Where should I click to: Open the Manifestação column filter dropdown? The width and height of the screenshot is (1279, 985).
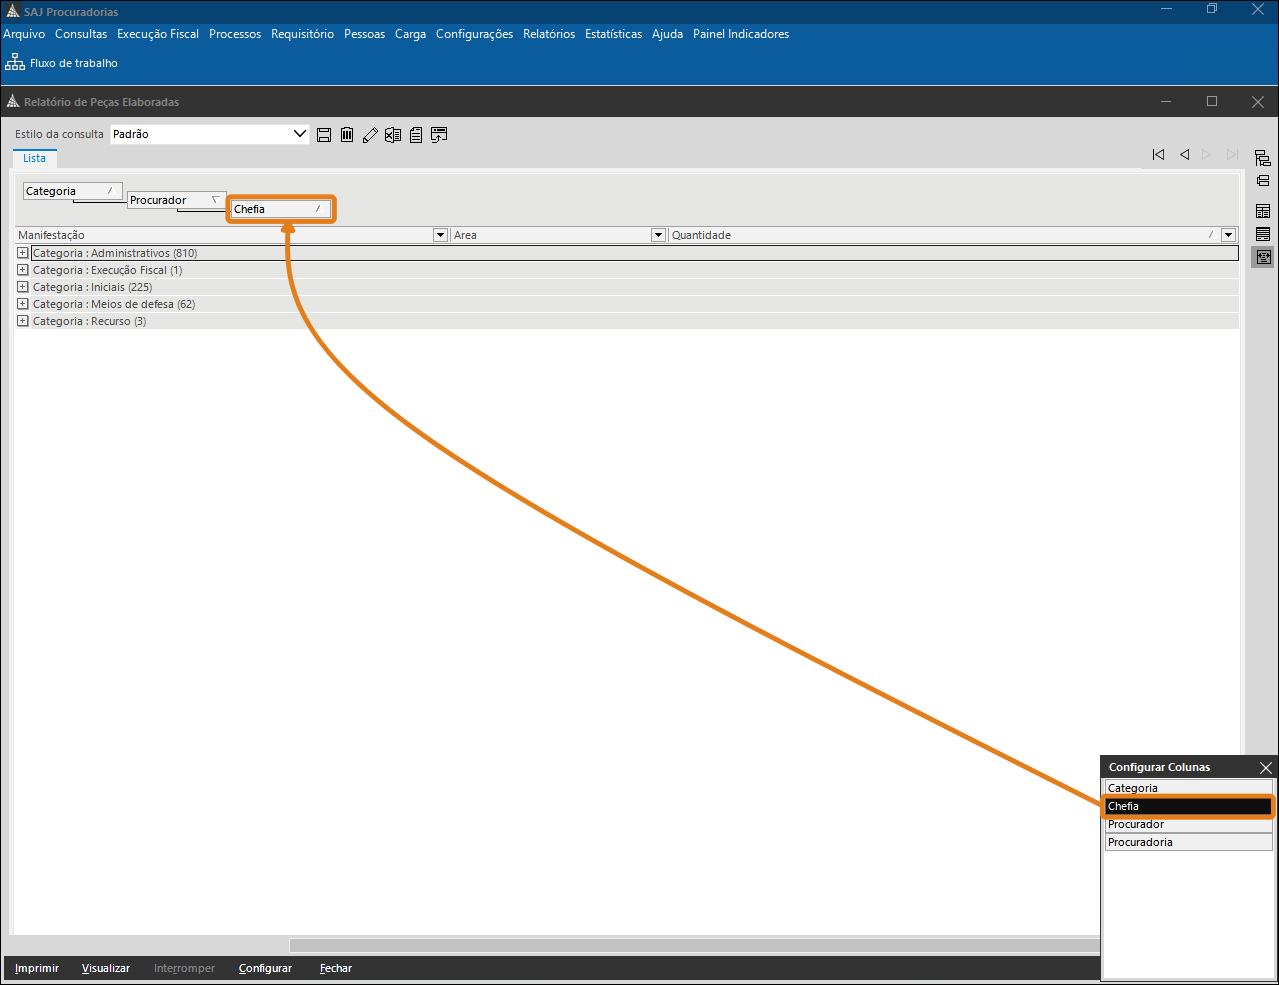pyautogui.click(x=440, y=235)
